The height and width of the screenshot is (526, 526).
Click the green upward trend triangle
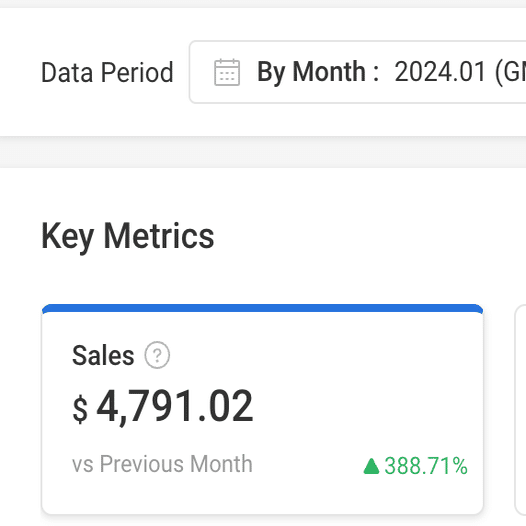pos(371,466)
